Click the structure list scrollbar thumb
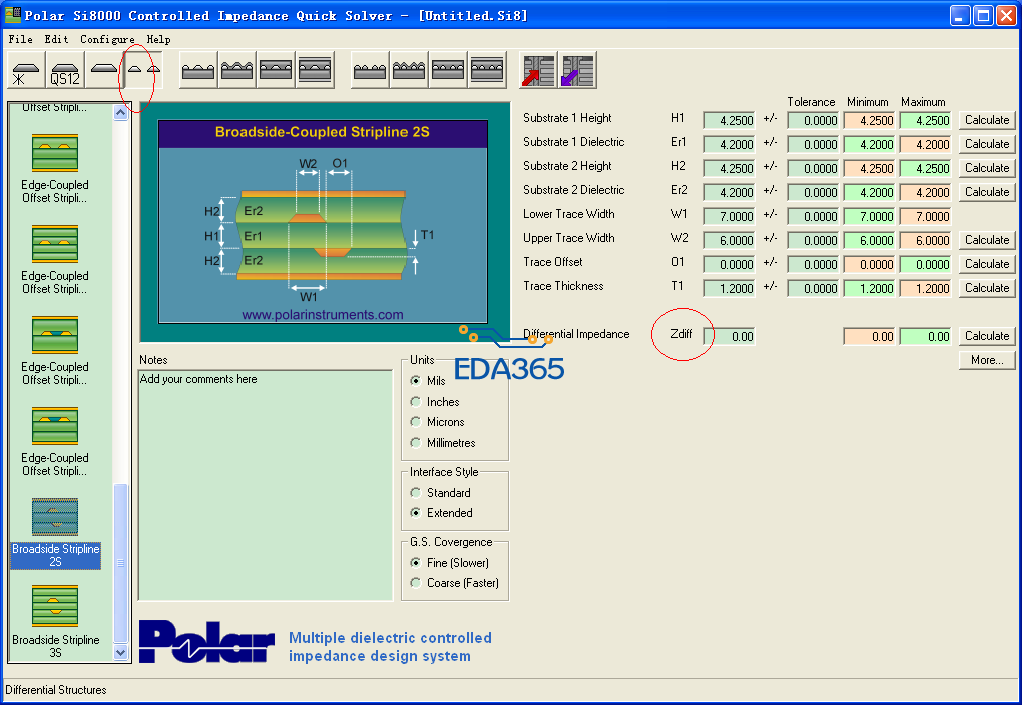1022x705 pixels. (x=120, y=562)
